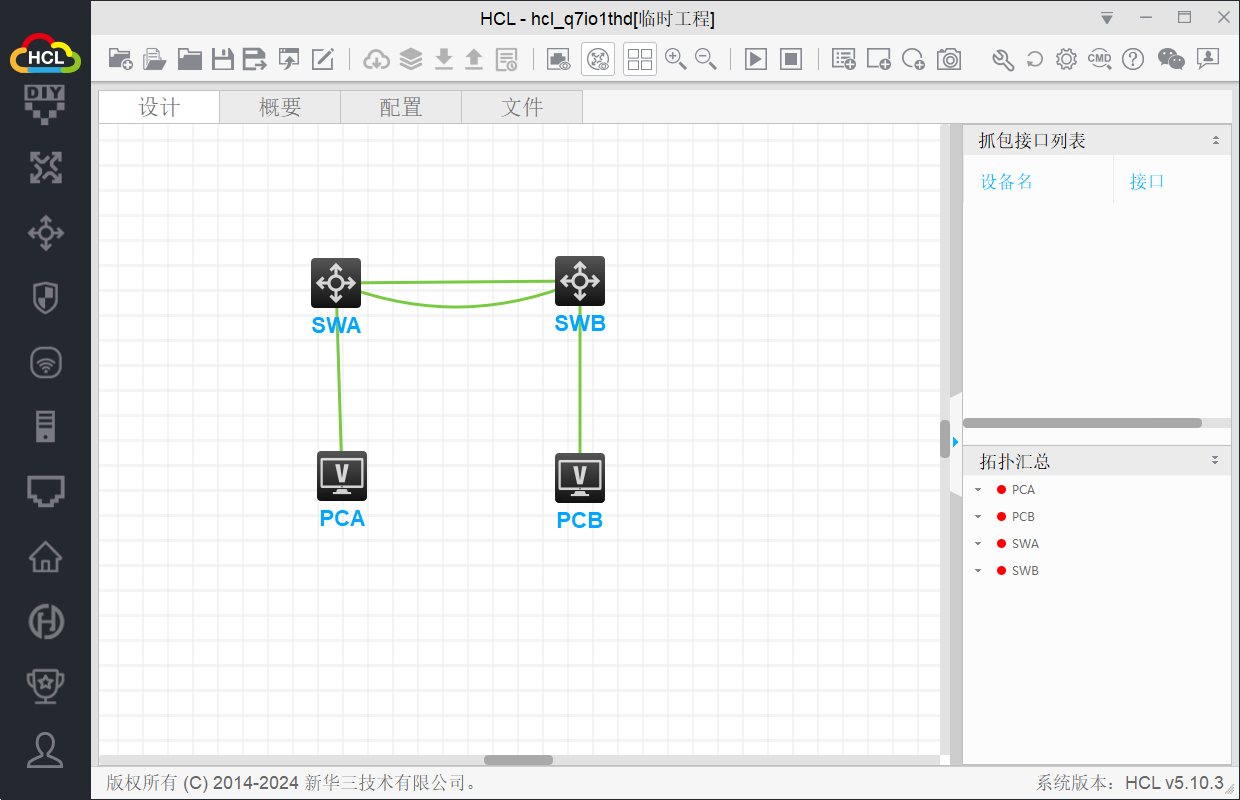Select the SWB switch on canvas
Screen dimensions: 1240x800
click(580, 281)
